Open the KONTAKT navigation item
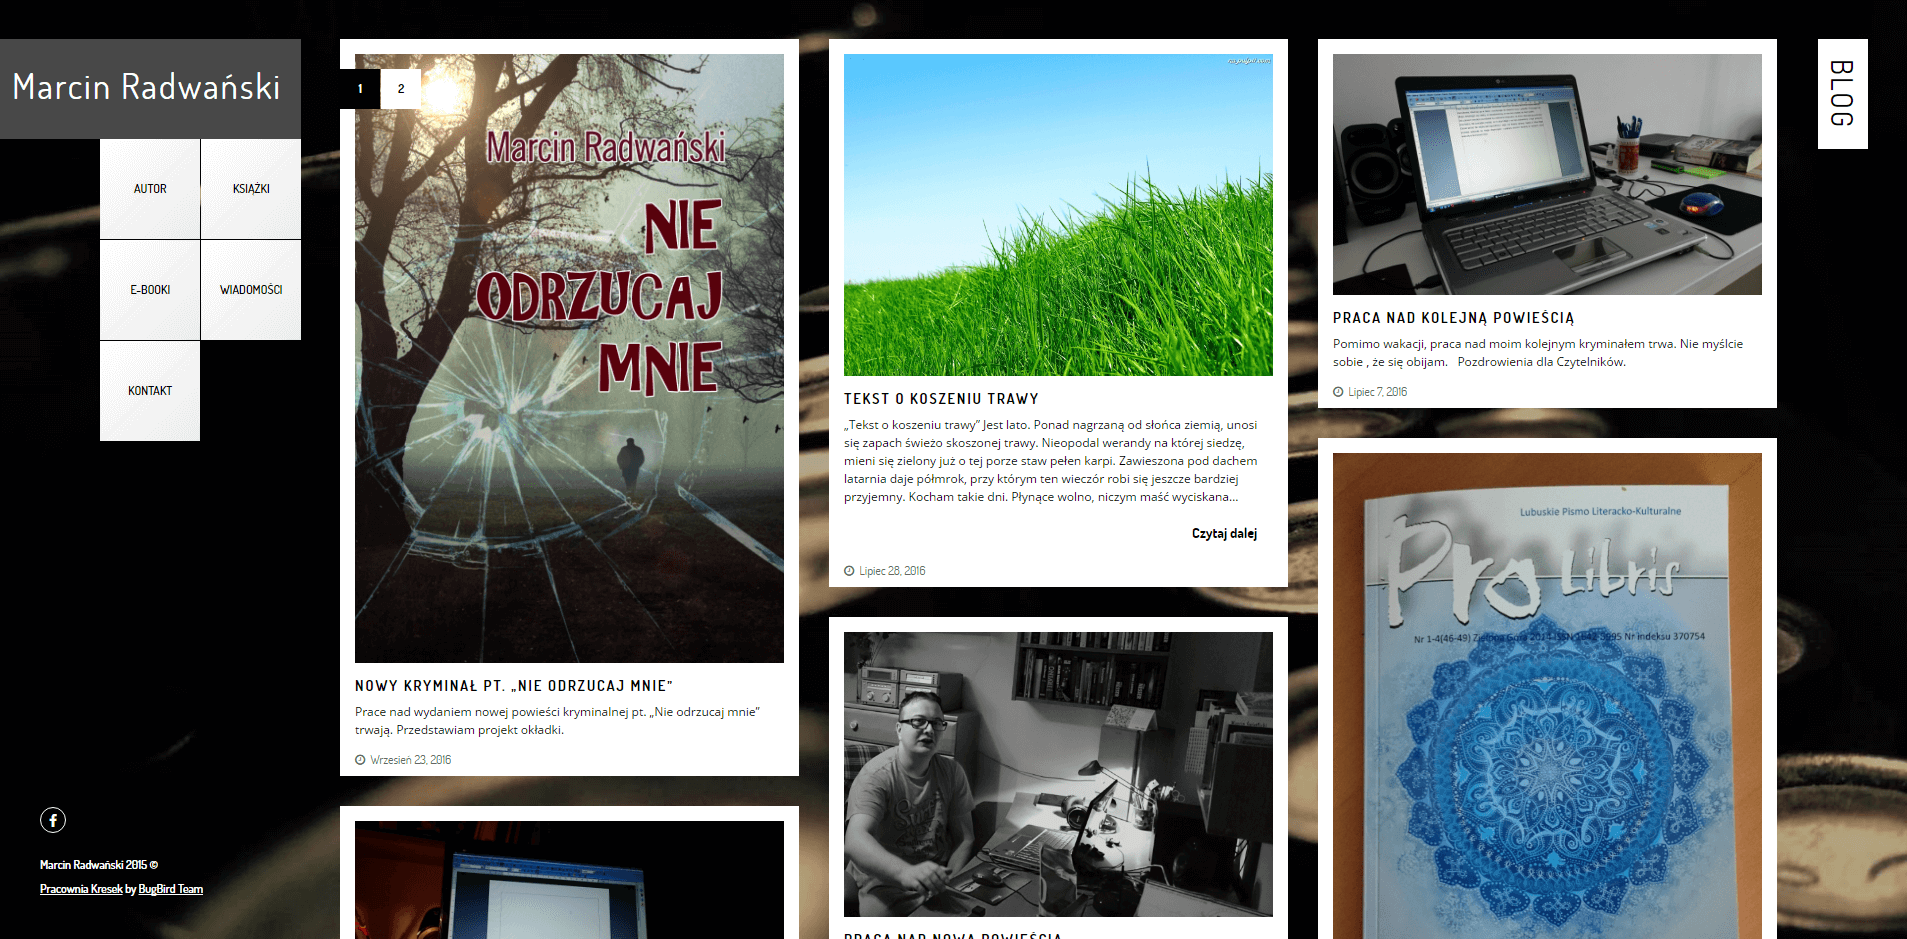The image size is (1907, 939). tap(149, 390)
